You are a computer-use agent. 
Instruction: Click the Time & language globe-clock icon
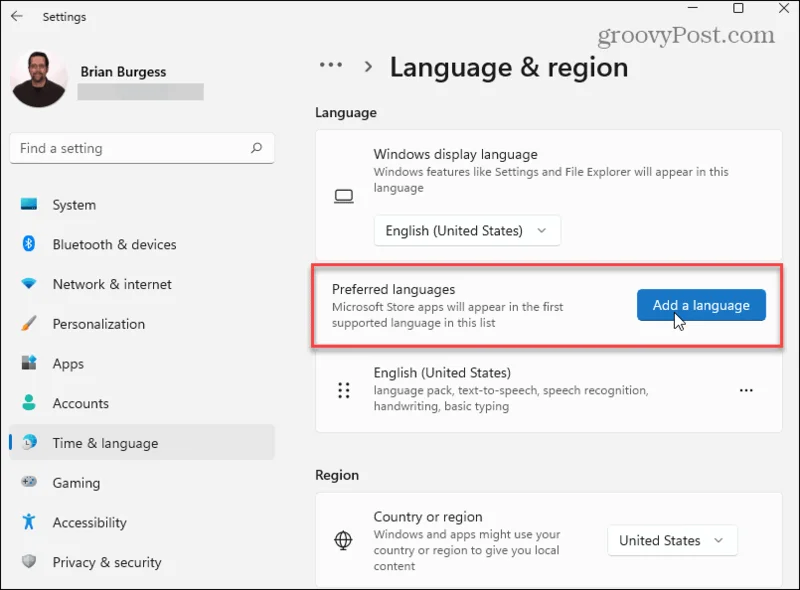30,442
